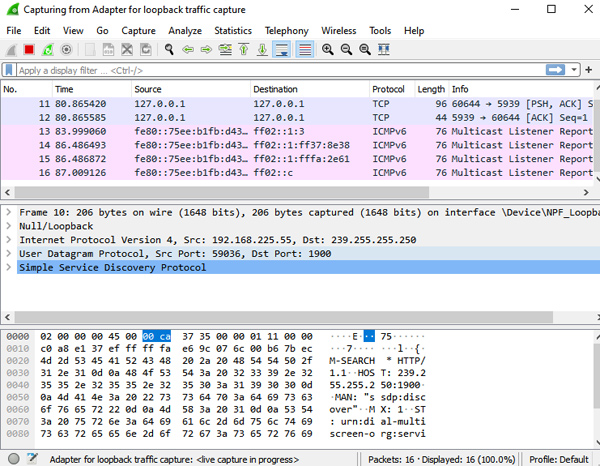Open the Tools menu
Viewport: 600px width, 466px height.
point(380,31)
